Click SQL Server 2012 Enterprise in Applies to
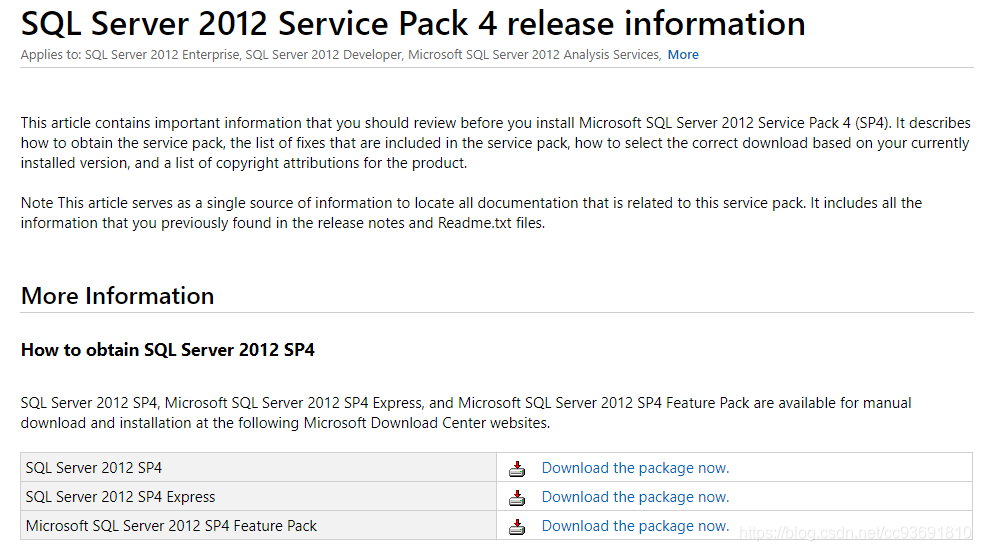The image size is (981, 551). 162,55
